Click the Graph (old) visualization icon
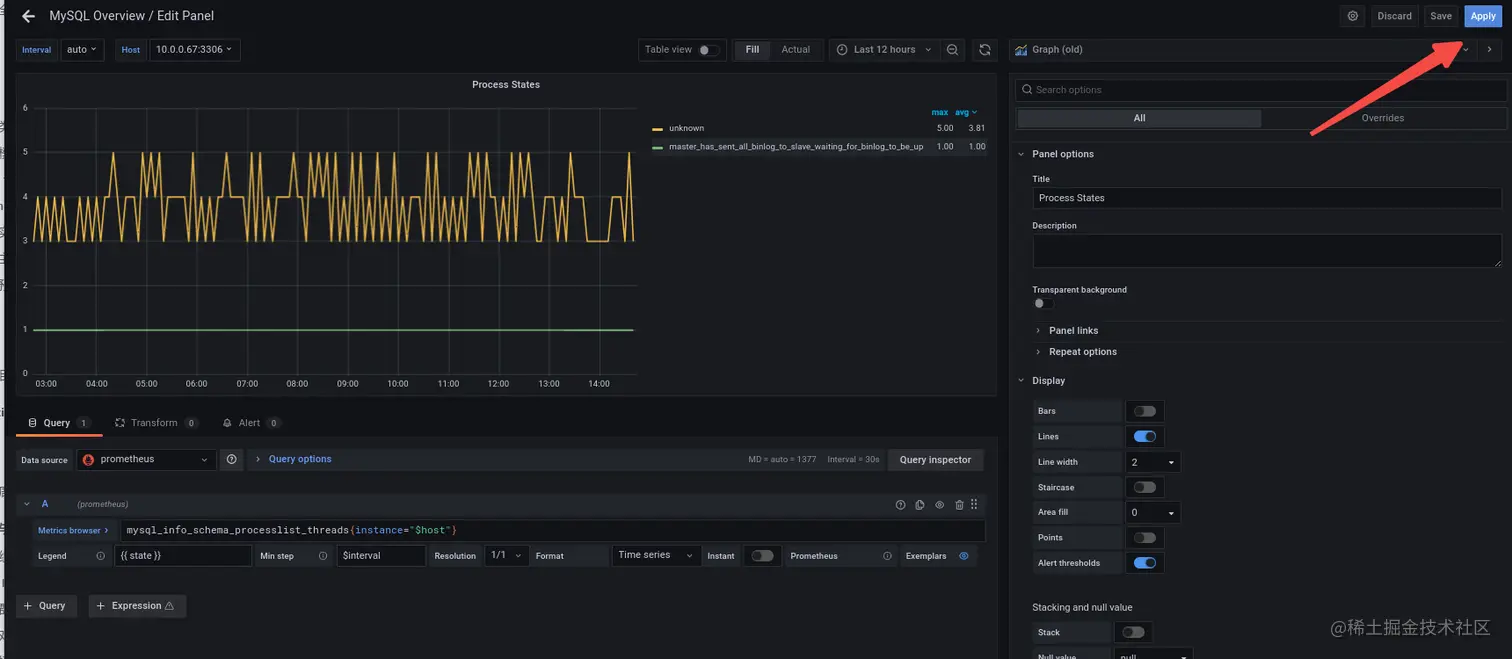1512x659 pixels. [1022, 50]
